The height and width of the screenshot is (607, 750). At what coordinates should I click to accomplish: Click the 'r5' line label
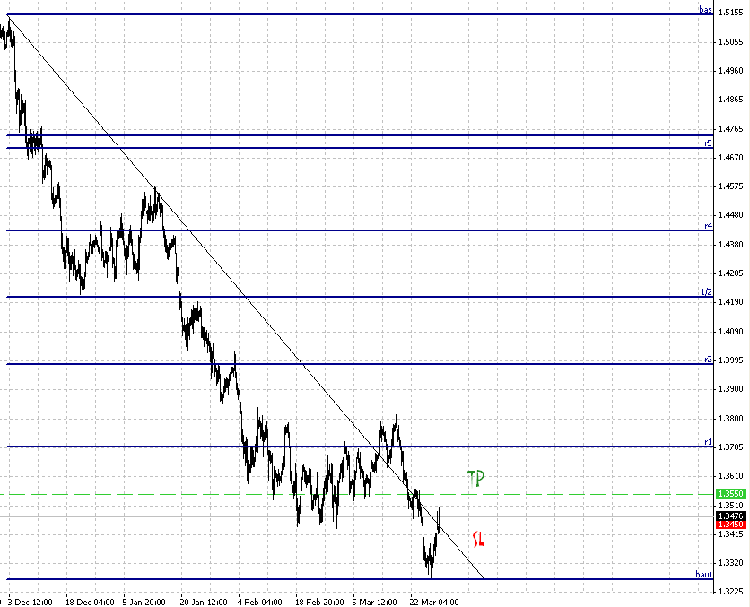coord(708,143)
